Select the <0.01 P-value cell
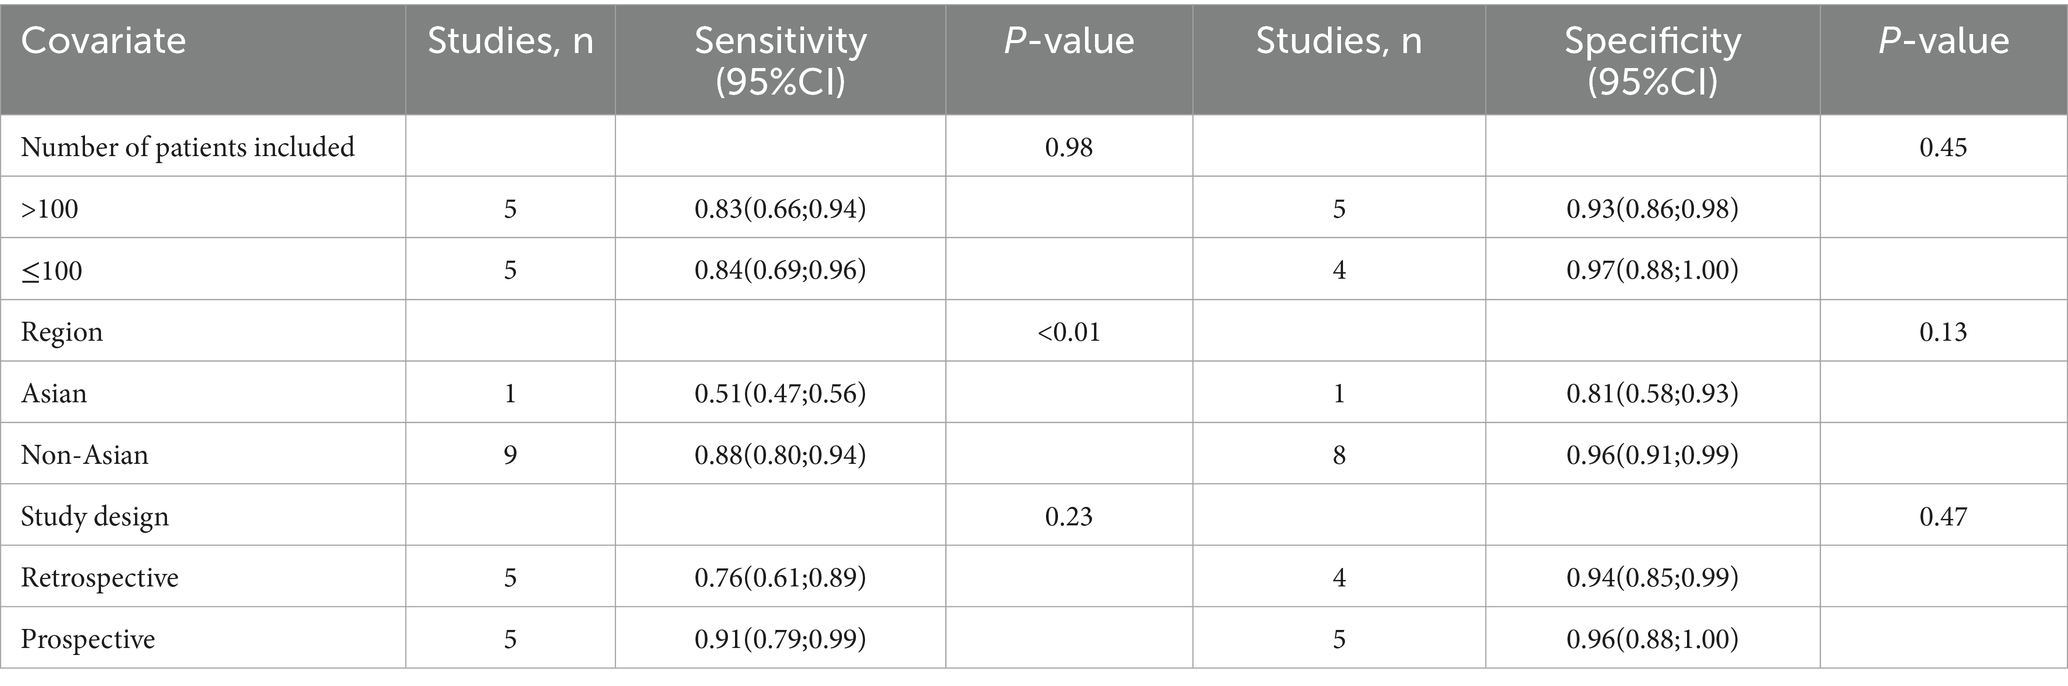2068x686 pixels. (x=1069, y=332)
